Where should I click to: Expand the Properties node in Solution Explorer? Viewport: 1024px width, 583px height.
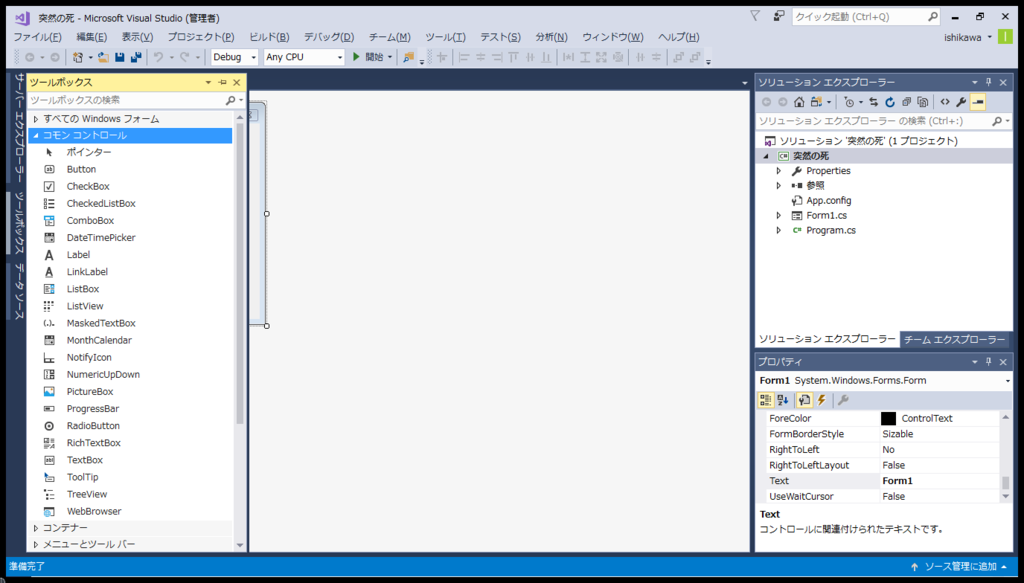click(x=778, y=170)
